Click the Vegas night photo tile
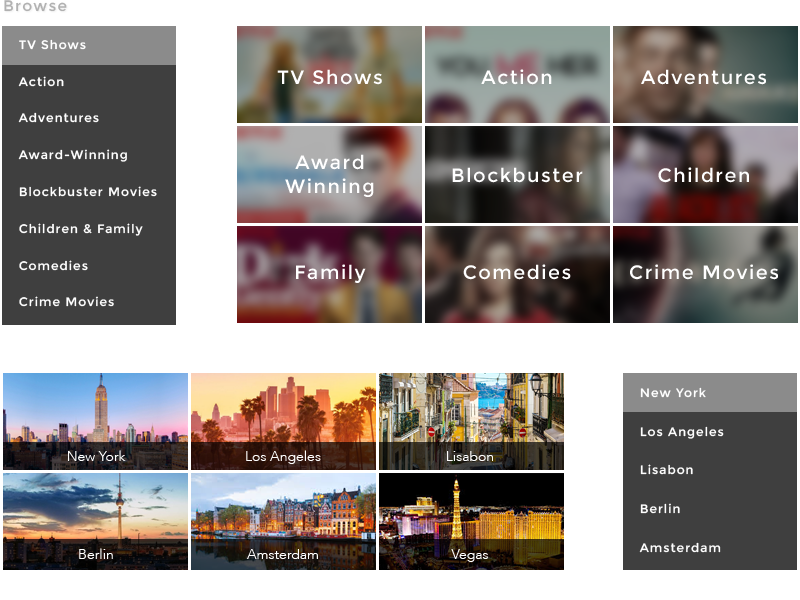The image size is (800, 600). [470, 521]
